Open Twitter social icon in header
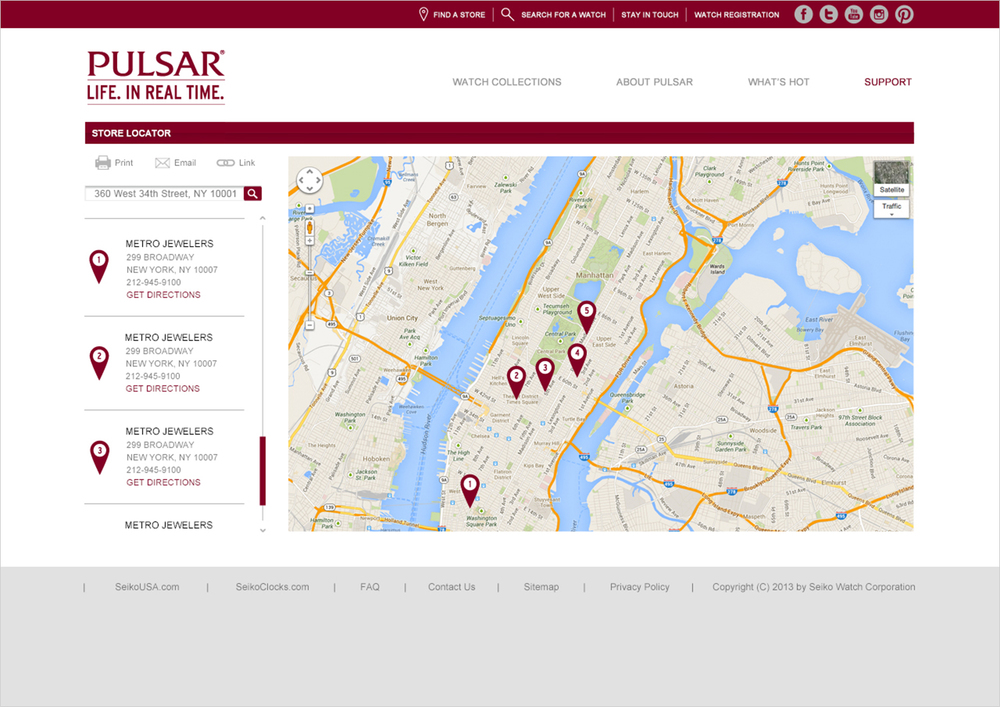This screenshot has width=1000, height=707. tap(828, 14)
